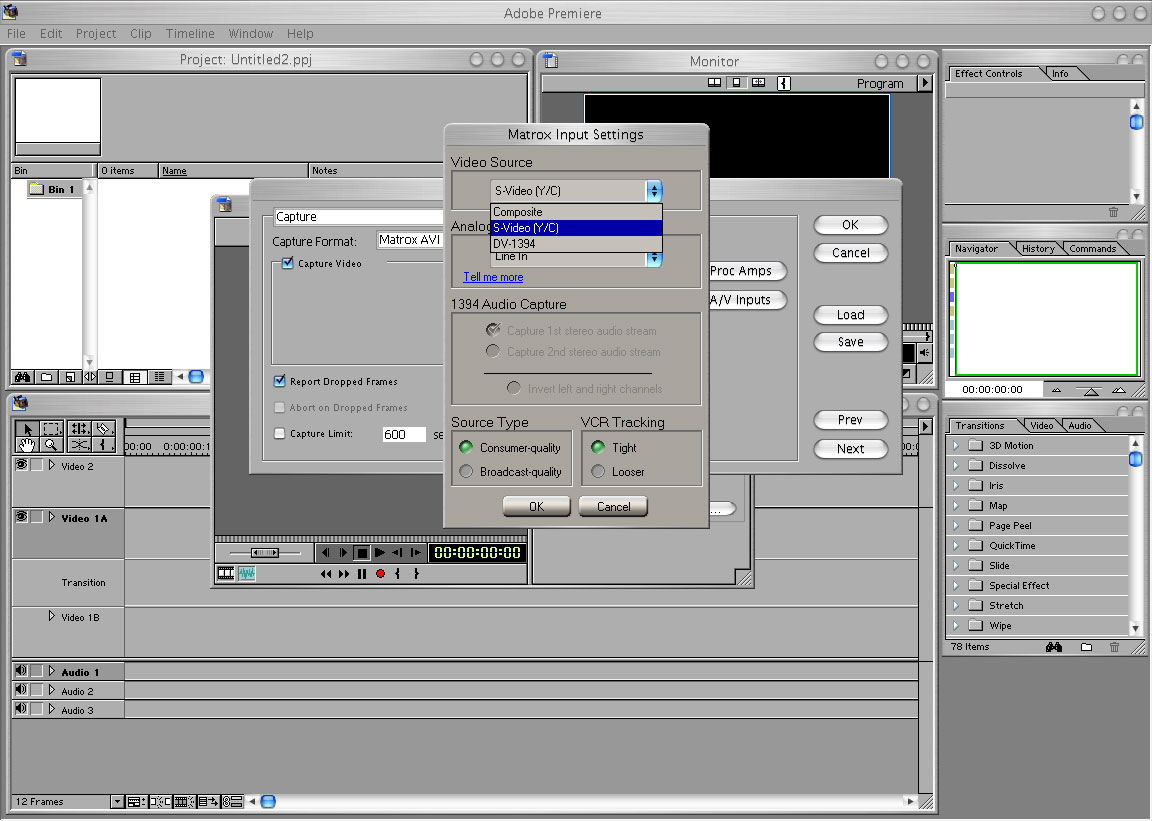Click the Tell me more link
Screen dimensions: 1152x821
(x=493, y=277)
